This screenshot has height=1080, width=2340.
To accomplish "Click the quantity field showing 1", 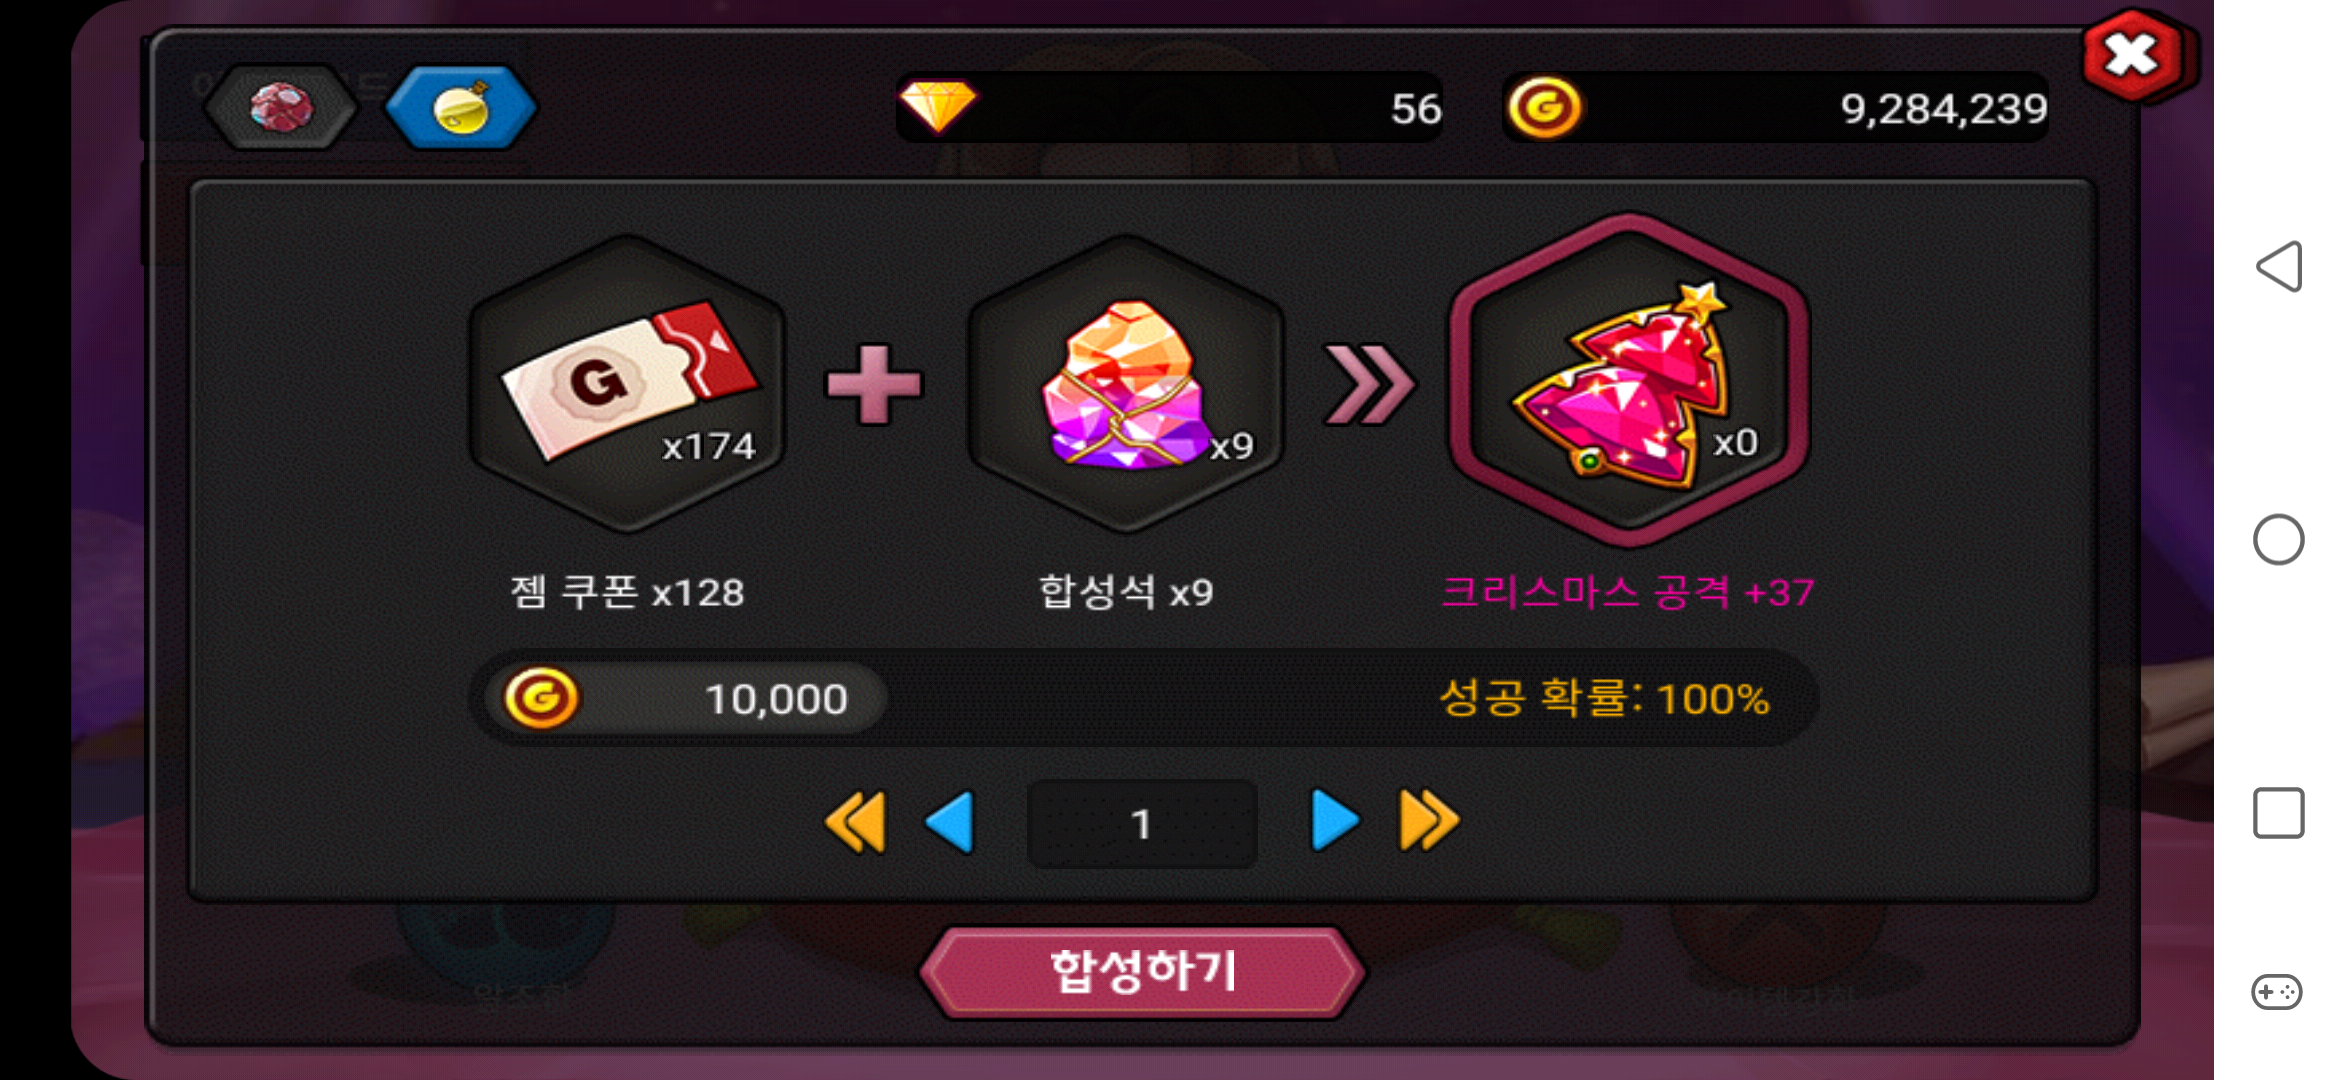I will (1142, 824).
